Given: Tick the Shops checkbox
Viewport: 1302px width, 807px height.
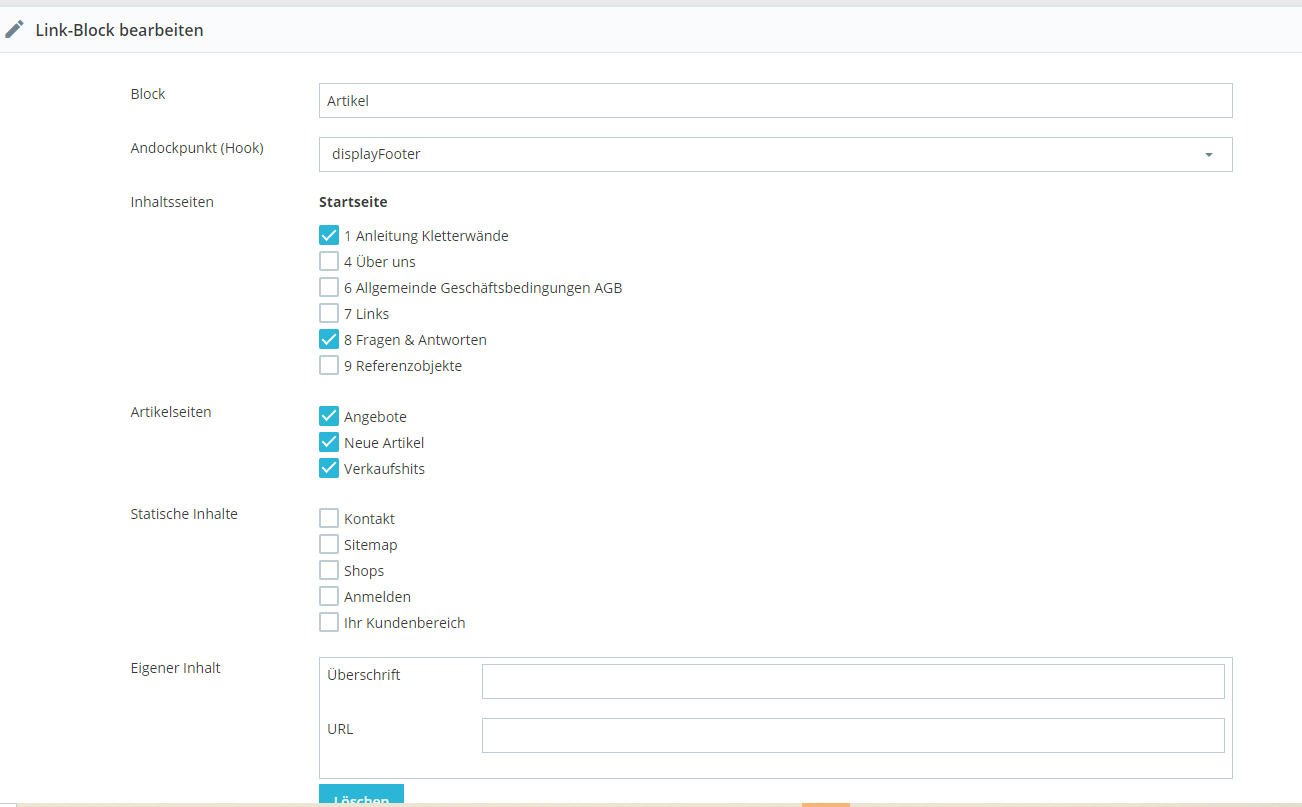Looking at the screenshot, I should click(x=329, y=571).
